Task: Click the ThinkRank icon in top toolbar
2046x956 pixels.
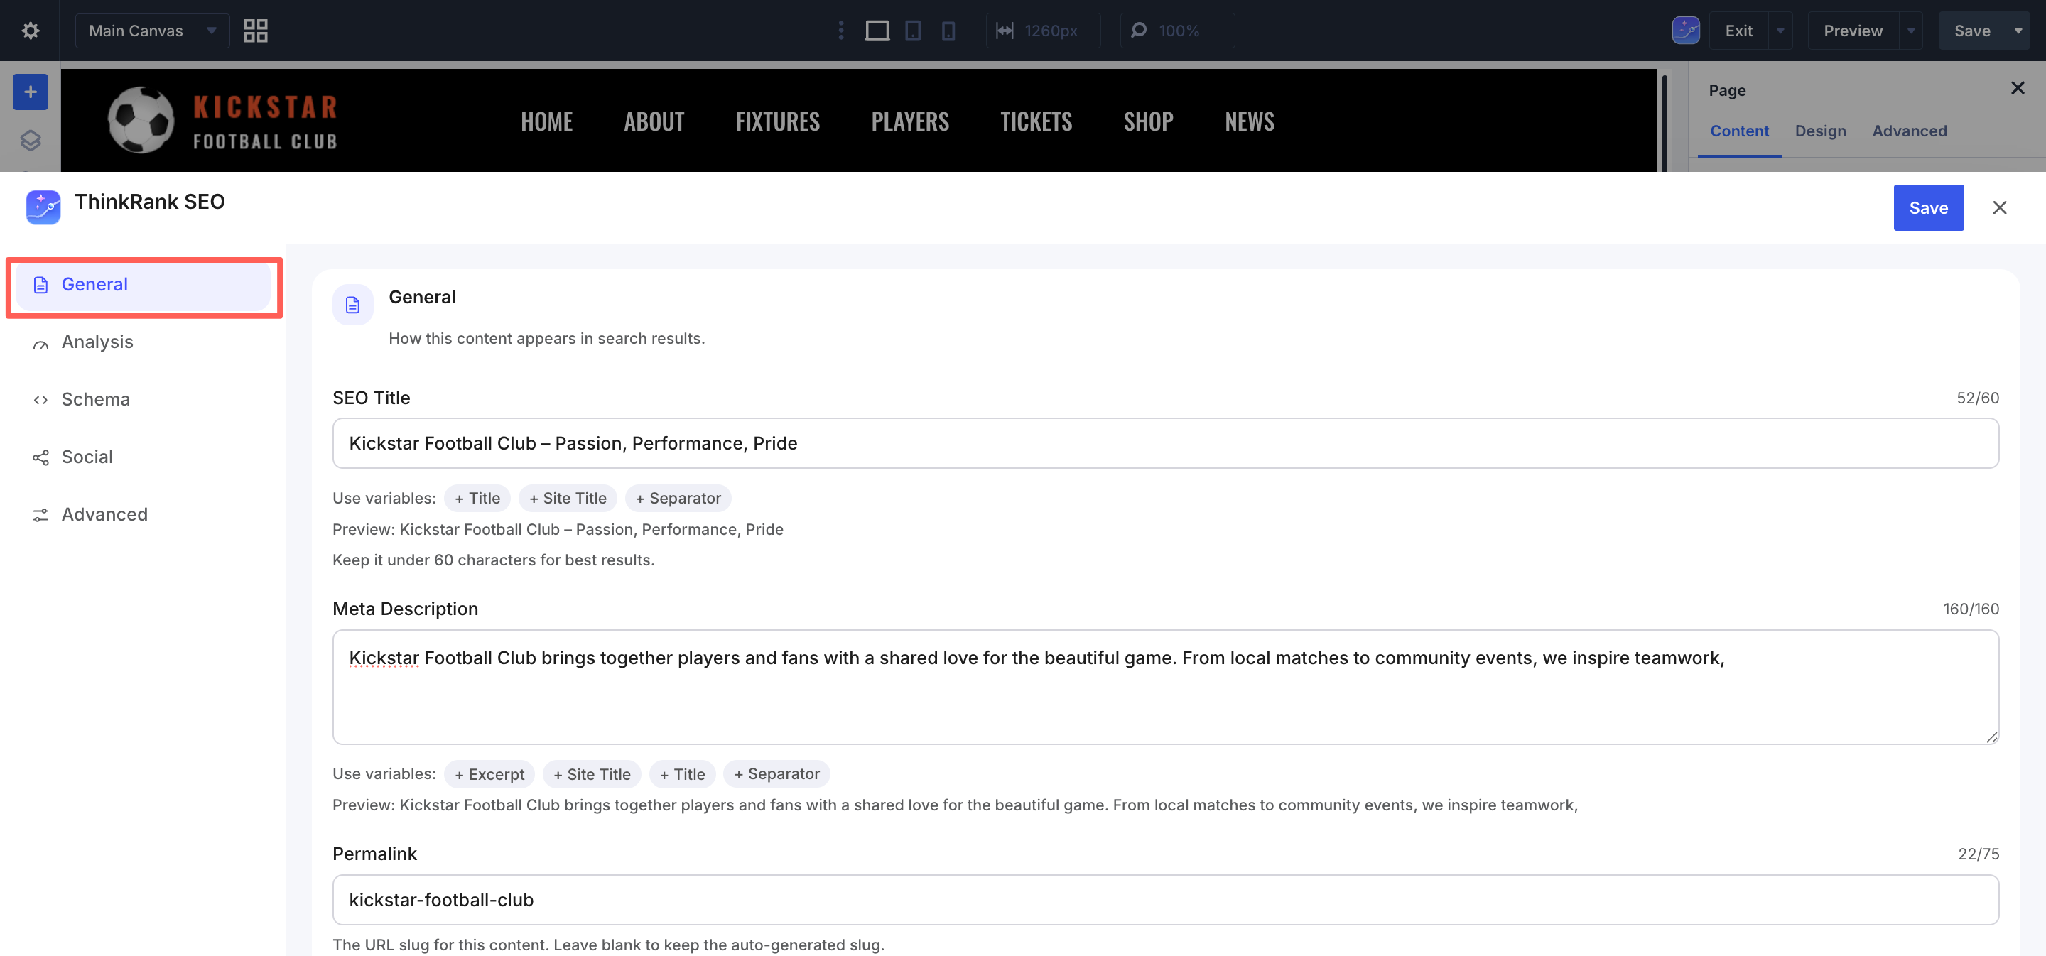Action: pyautogui.click(x=1686, y=30)
